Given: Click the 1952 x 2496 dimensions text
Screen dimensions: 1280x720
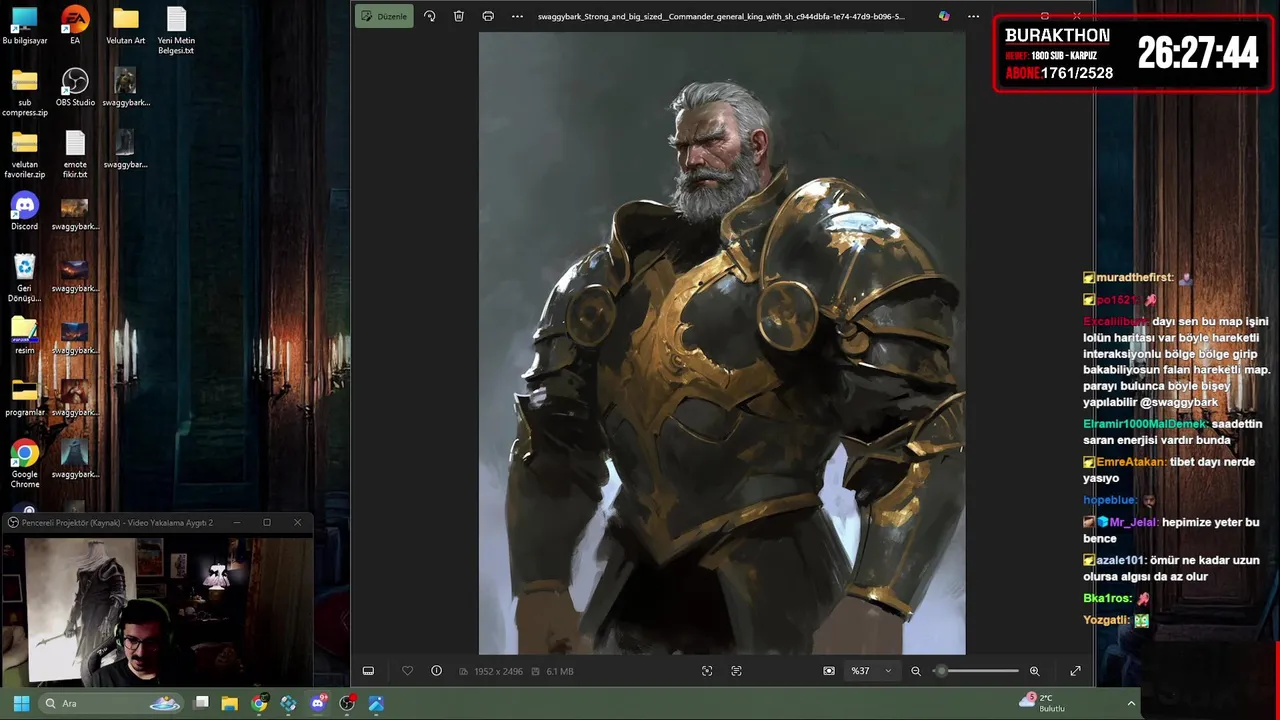Looking at the screenshot, I should (x=498, y=671).
